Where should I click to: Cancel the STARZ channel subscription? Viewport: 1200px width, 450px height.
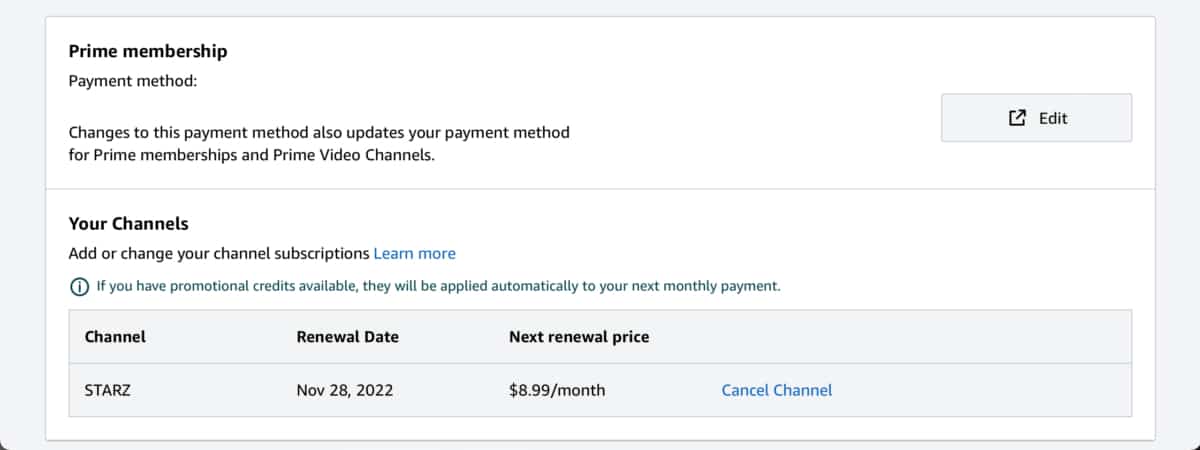(776, 390)
